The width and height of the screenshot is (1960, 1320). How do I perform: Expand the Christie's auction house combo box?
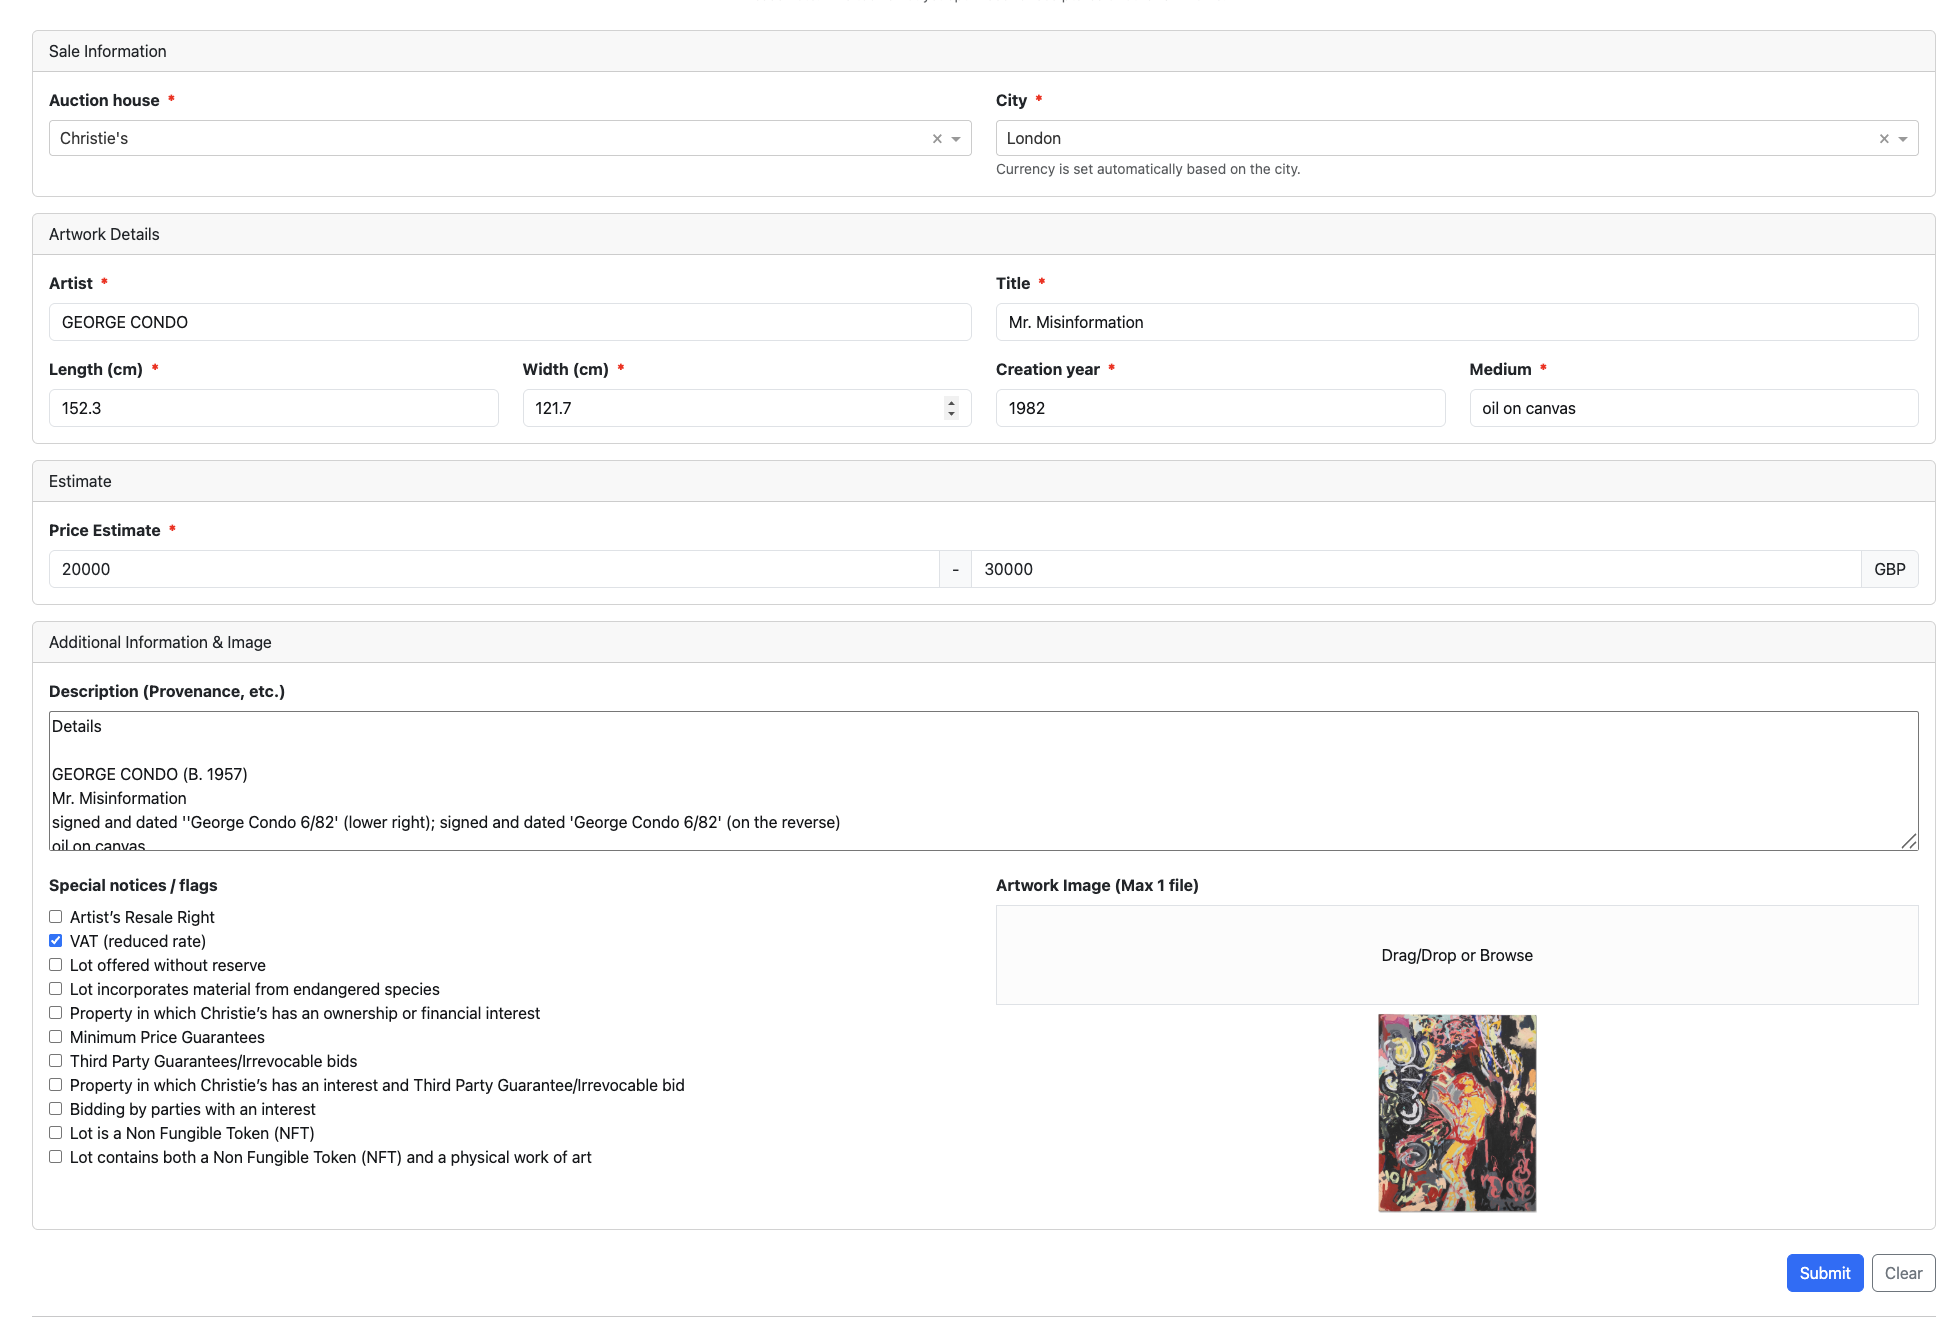pos(500,138)
